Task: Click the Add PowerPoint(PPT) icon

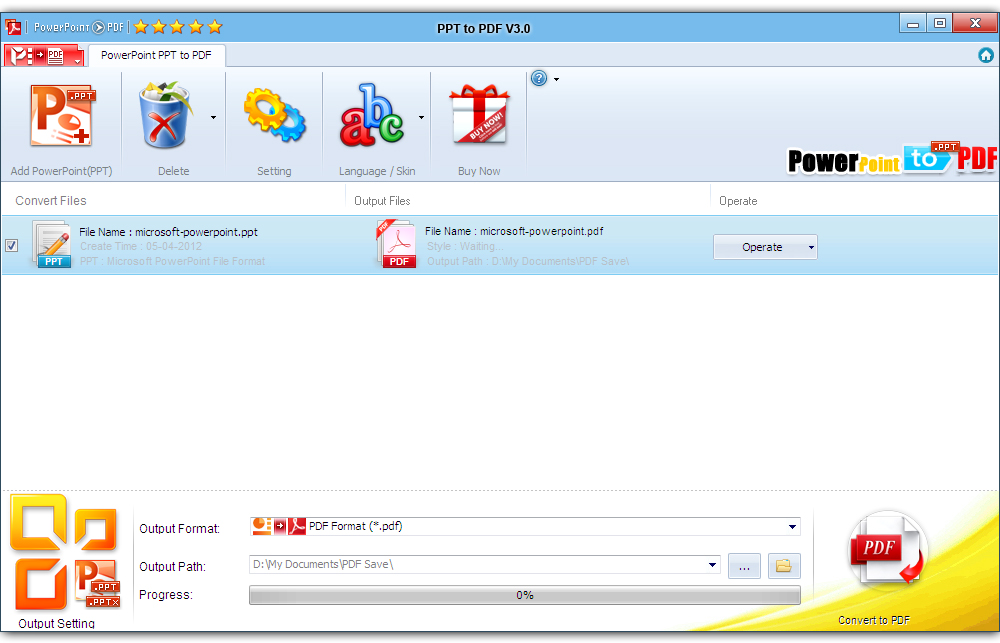Action: click(62, 116)
